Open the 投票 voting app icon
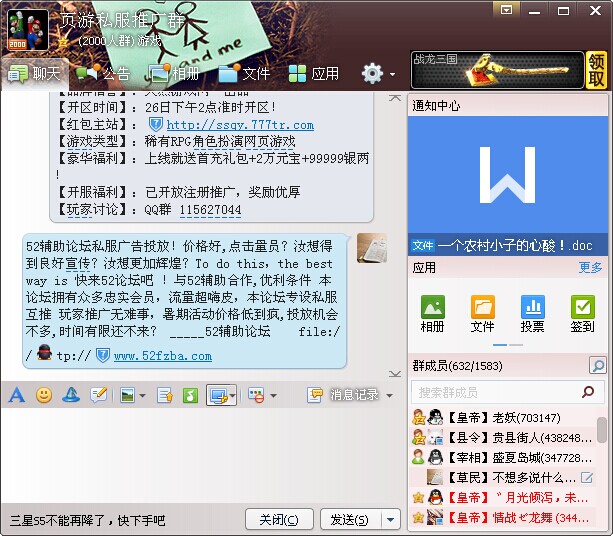 [532, 314]
